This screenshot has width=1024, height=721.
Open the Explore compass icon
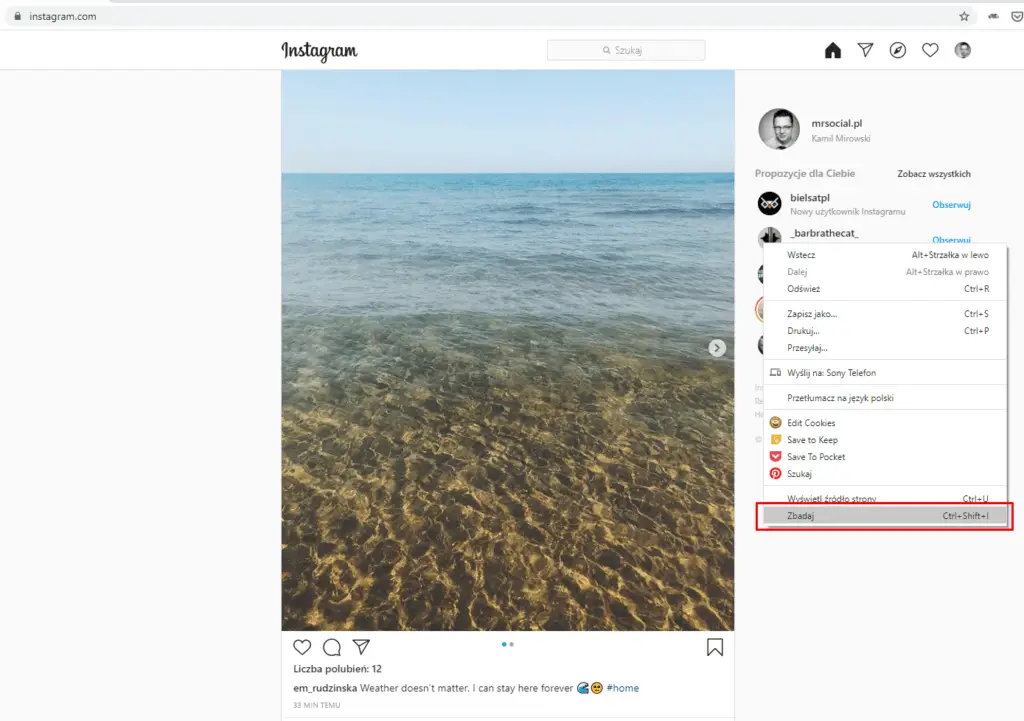[x=898, y=50]
